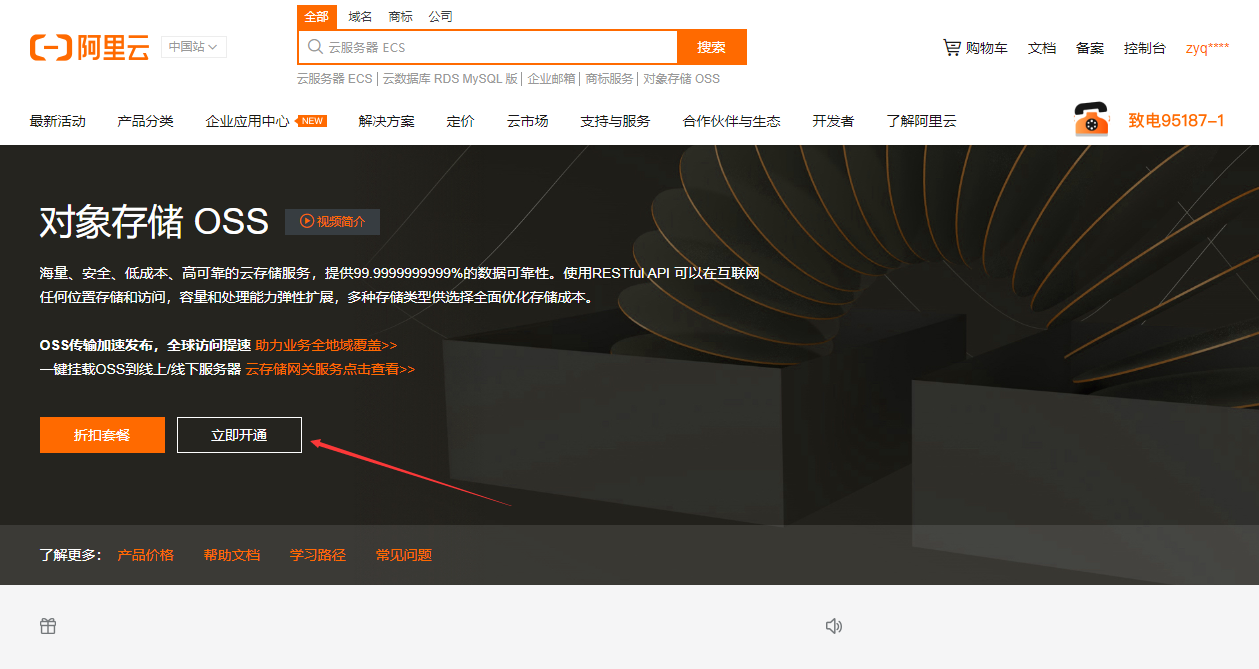Open the 帮助文档 link
Image resolution: width=1259 pixels, height=669 pixels.
(232, 555)
